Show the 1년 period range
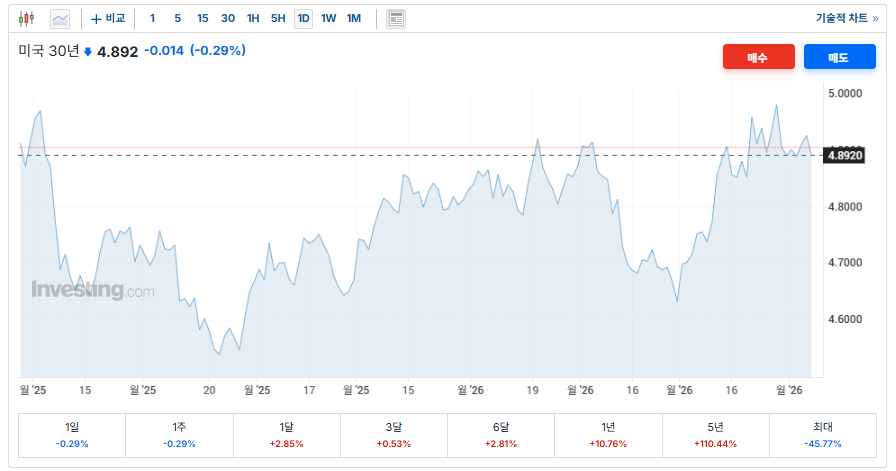 pos(609,434)
